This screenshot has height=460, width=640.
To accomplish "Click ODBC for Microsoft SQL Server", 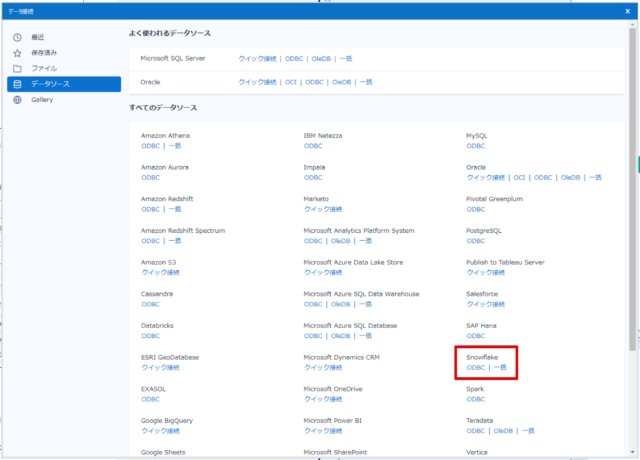I will click(x=294, y=59).
